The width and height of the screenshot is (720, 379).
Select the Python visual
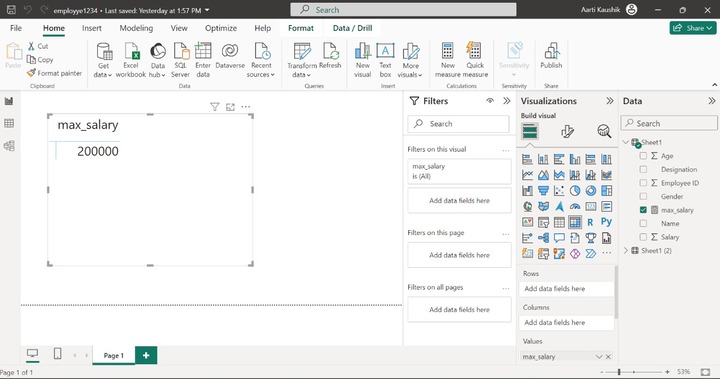click(x=607, y=222)
